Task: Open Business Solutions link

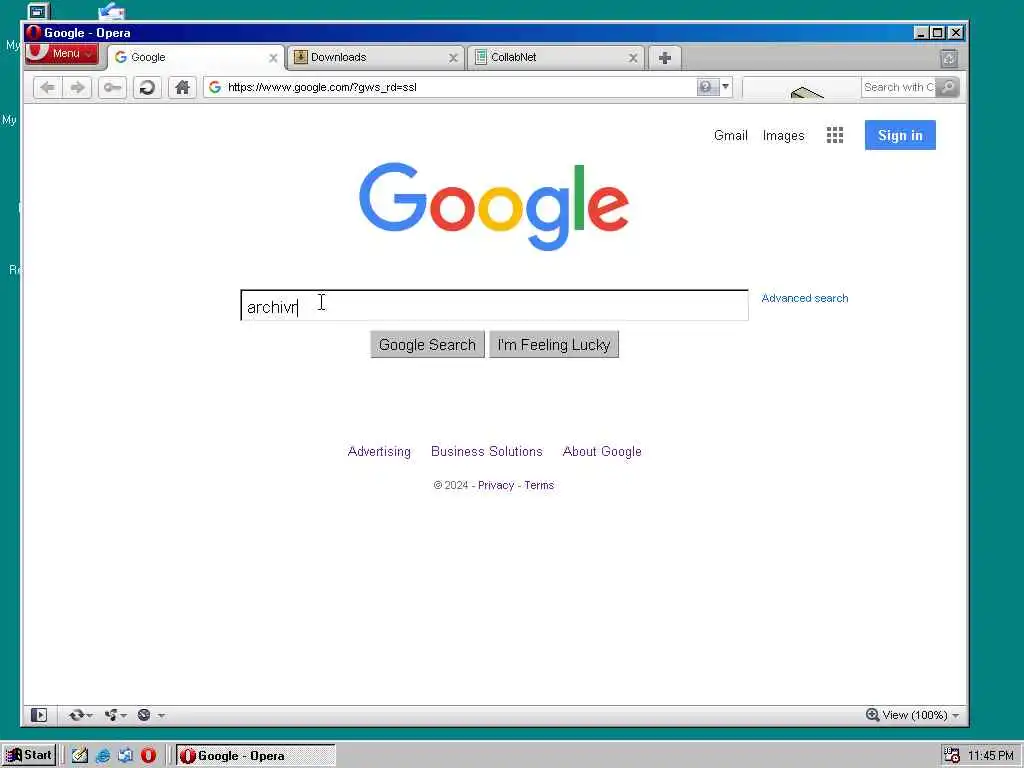Action: pos(487,451)
